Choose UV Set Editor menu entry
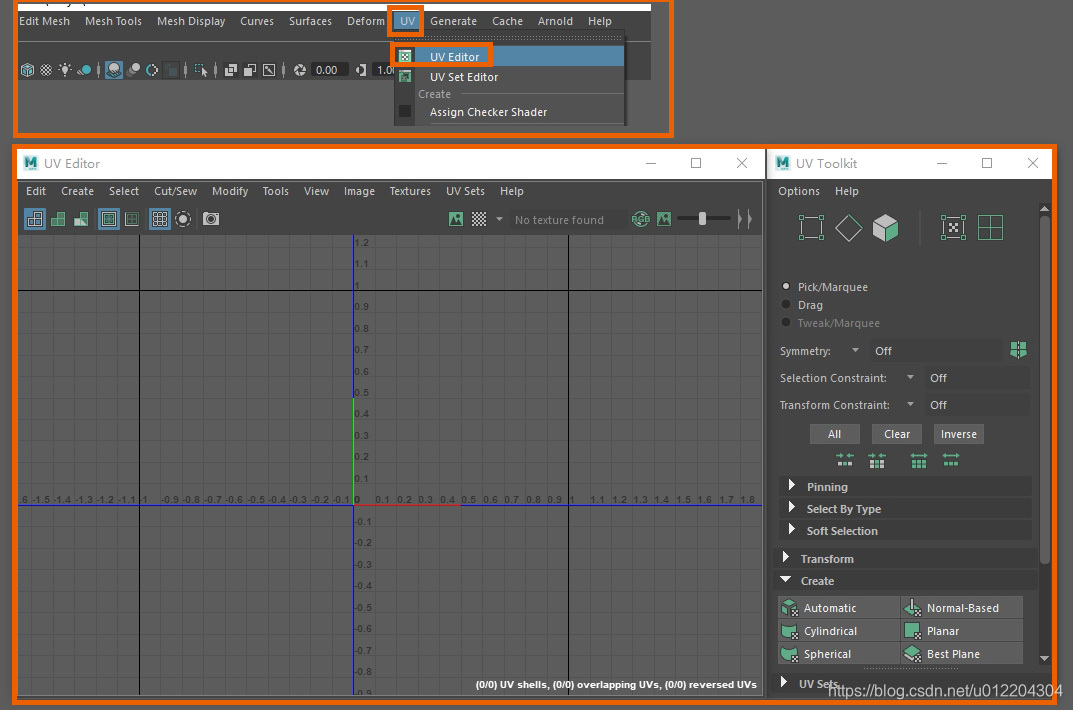 tap(509, 77)
